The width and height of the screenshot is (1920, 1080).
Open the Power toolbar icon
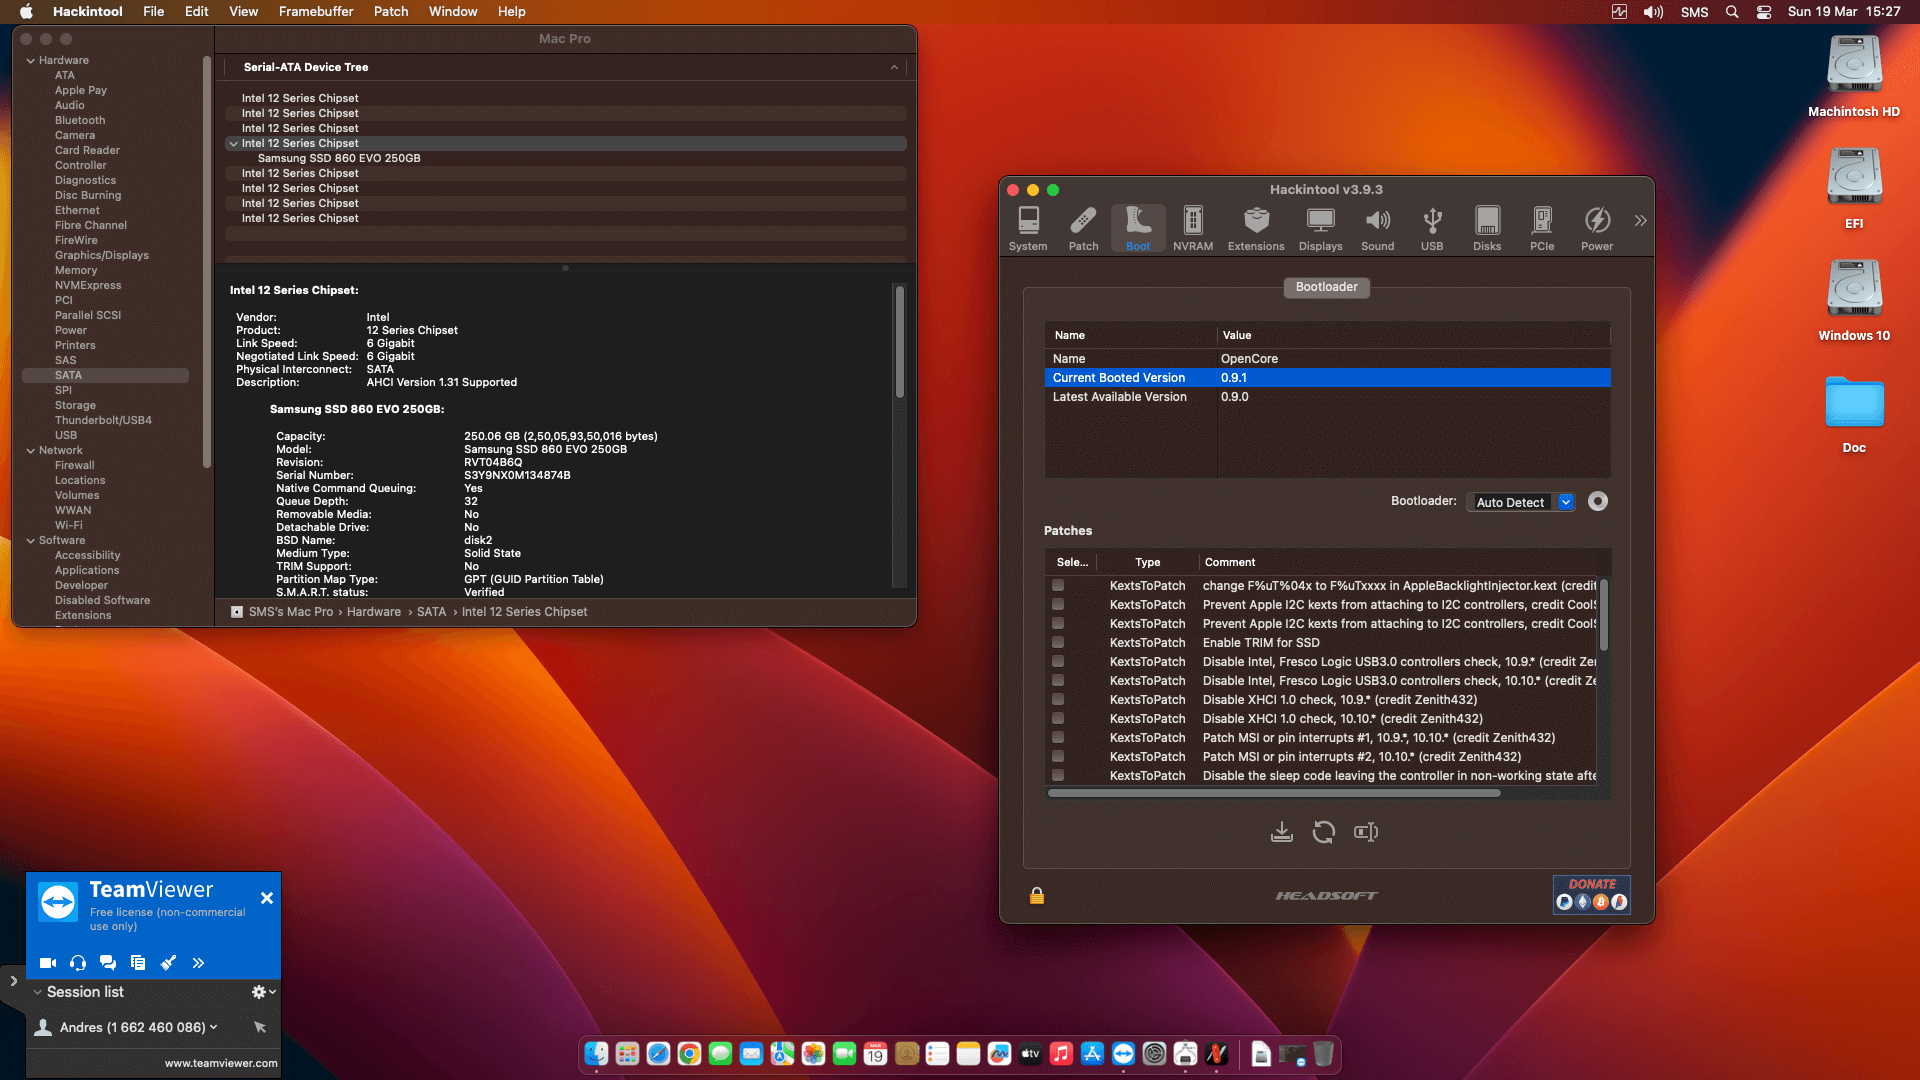point(1597,229)
